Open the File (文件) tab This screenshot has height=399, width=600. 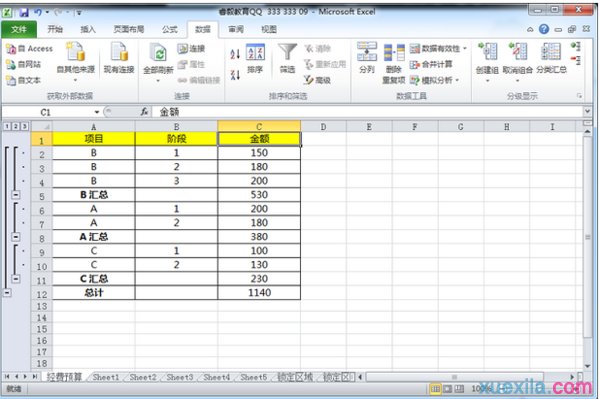coord(19,29)
